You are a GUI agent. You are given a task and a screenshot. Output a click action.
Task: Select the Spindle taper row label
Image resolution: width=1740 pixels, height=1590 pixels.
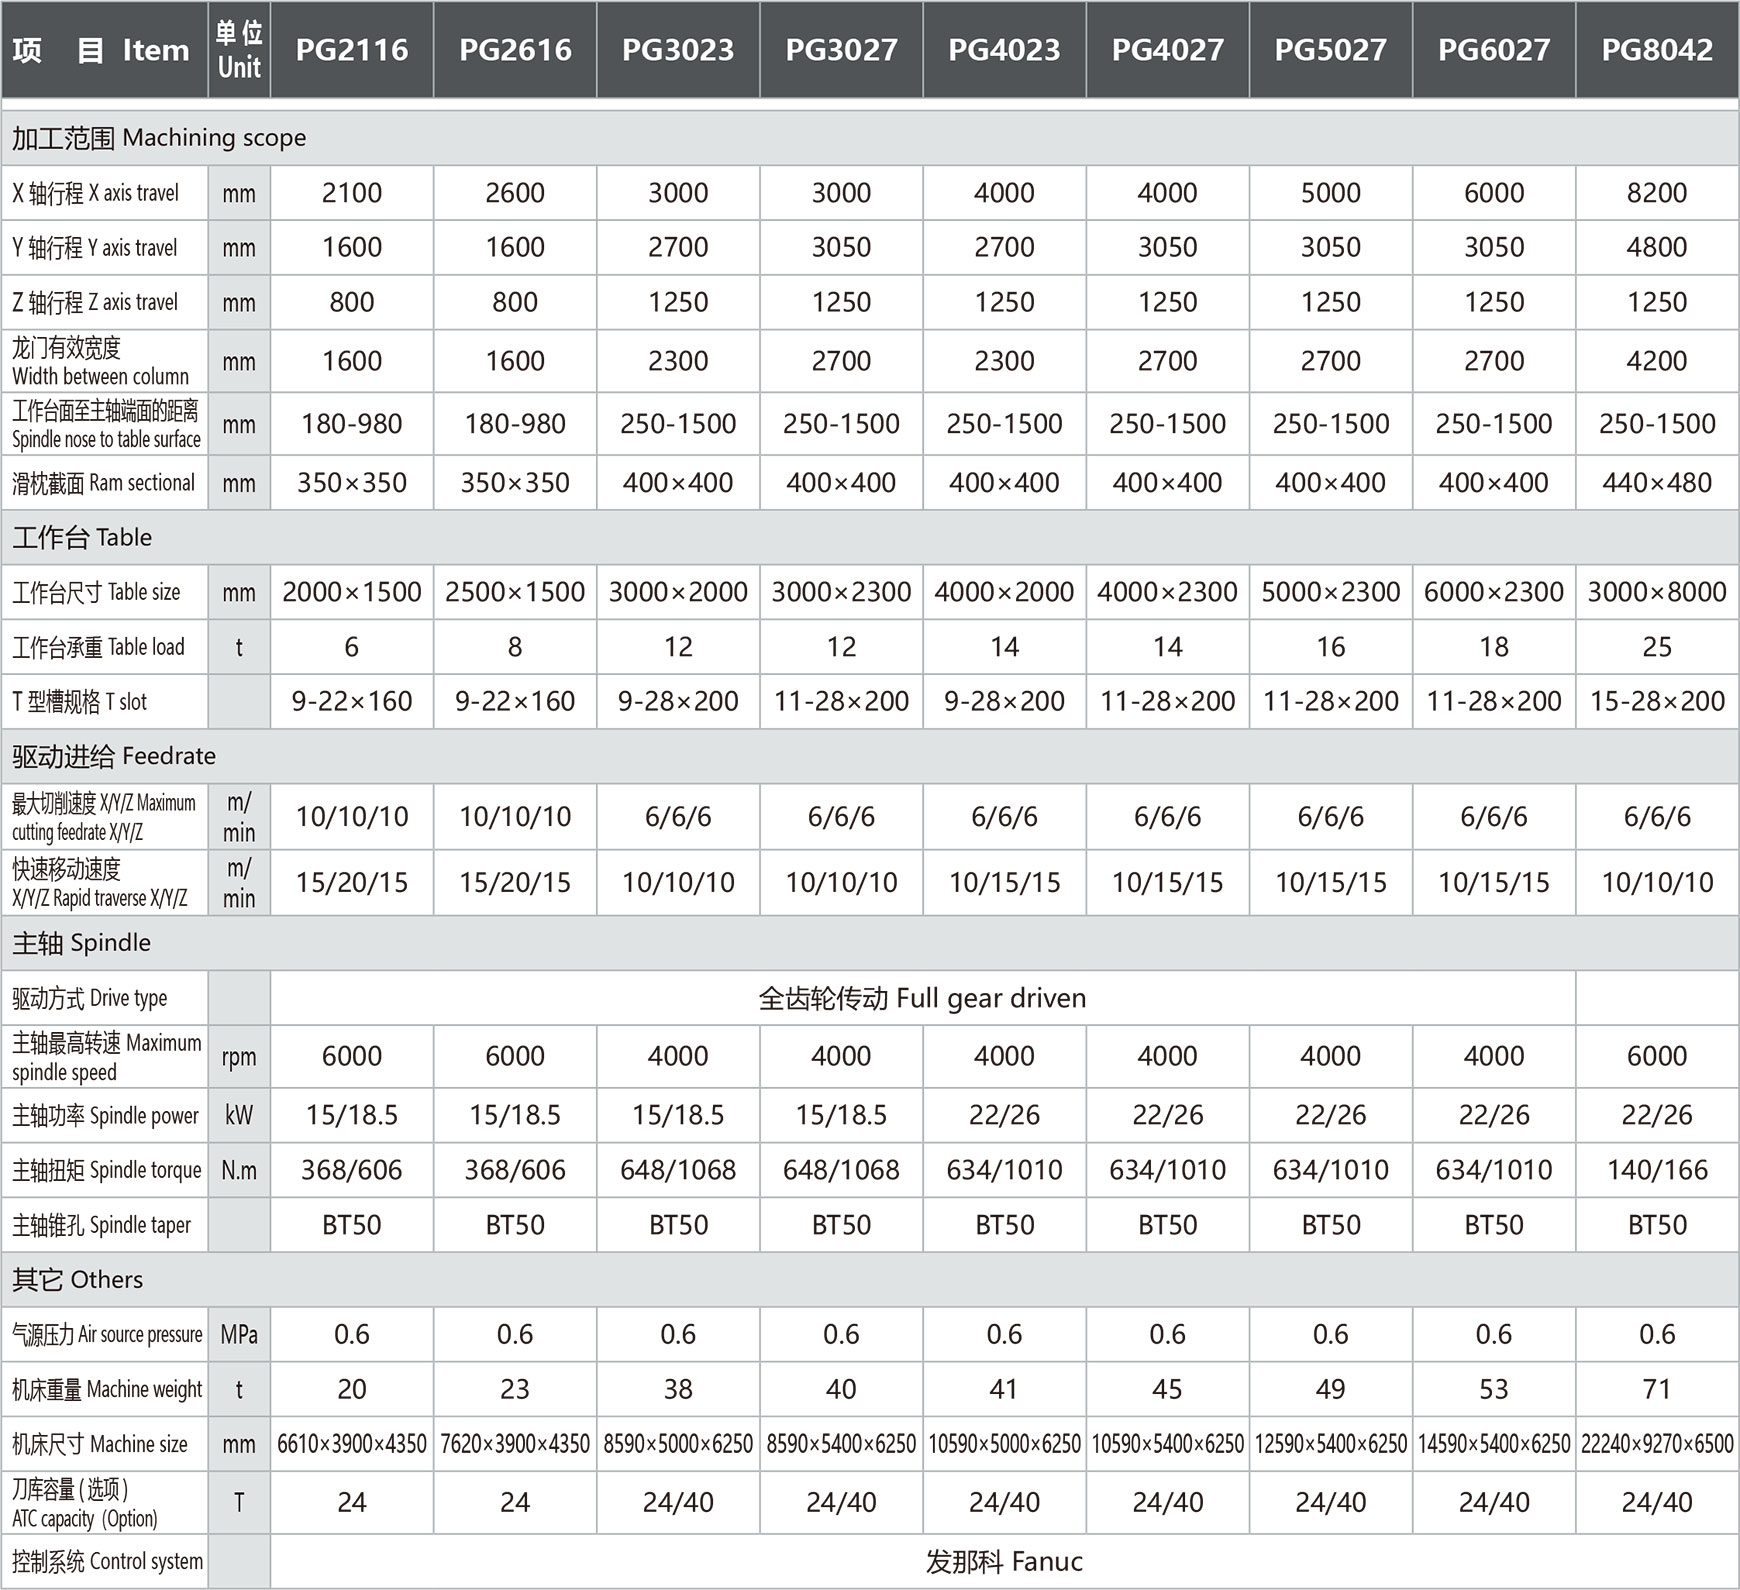[x=102, y=1225]
